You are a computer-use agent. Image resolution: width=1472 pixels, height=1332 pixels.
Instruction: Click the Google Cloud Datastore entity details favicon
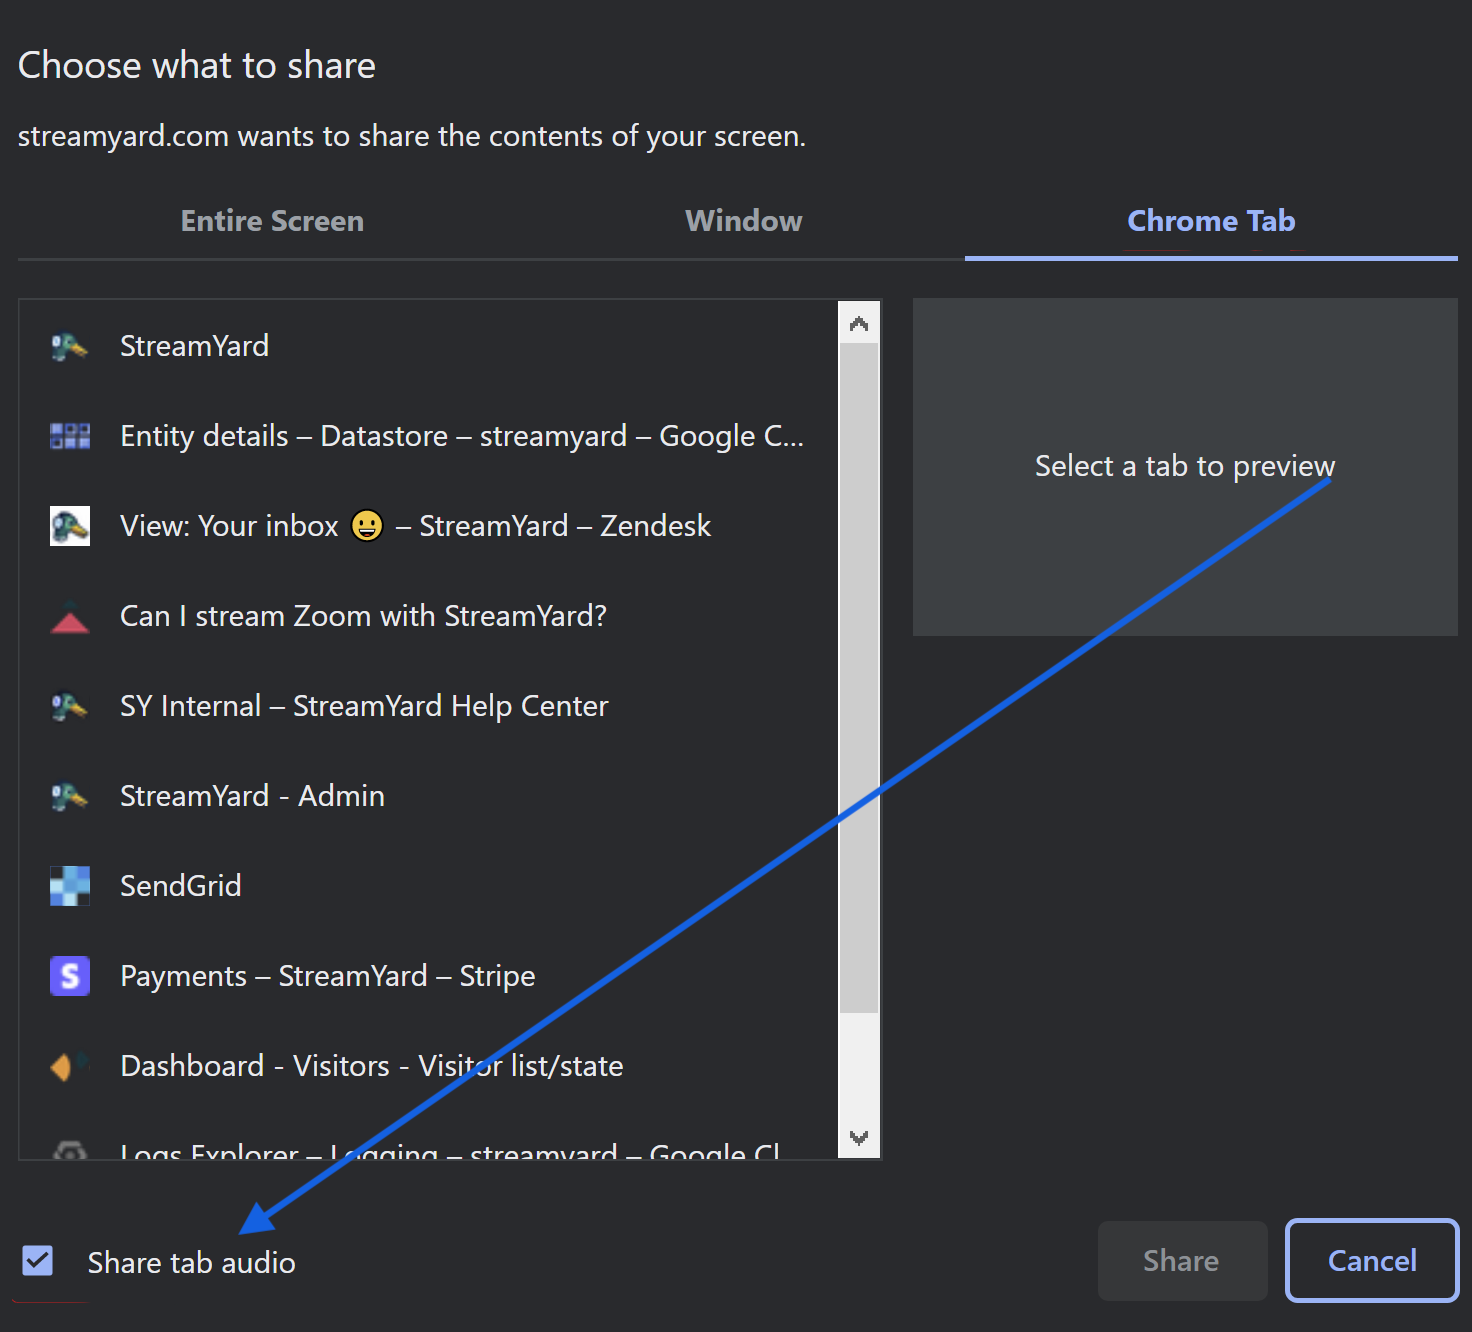[69, 436]
